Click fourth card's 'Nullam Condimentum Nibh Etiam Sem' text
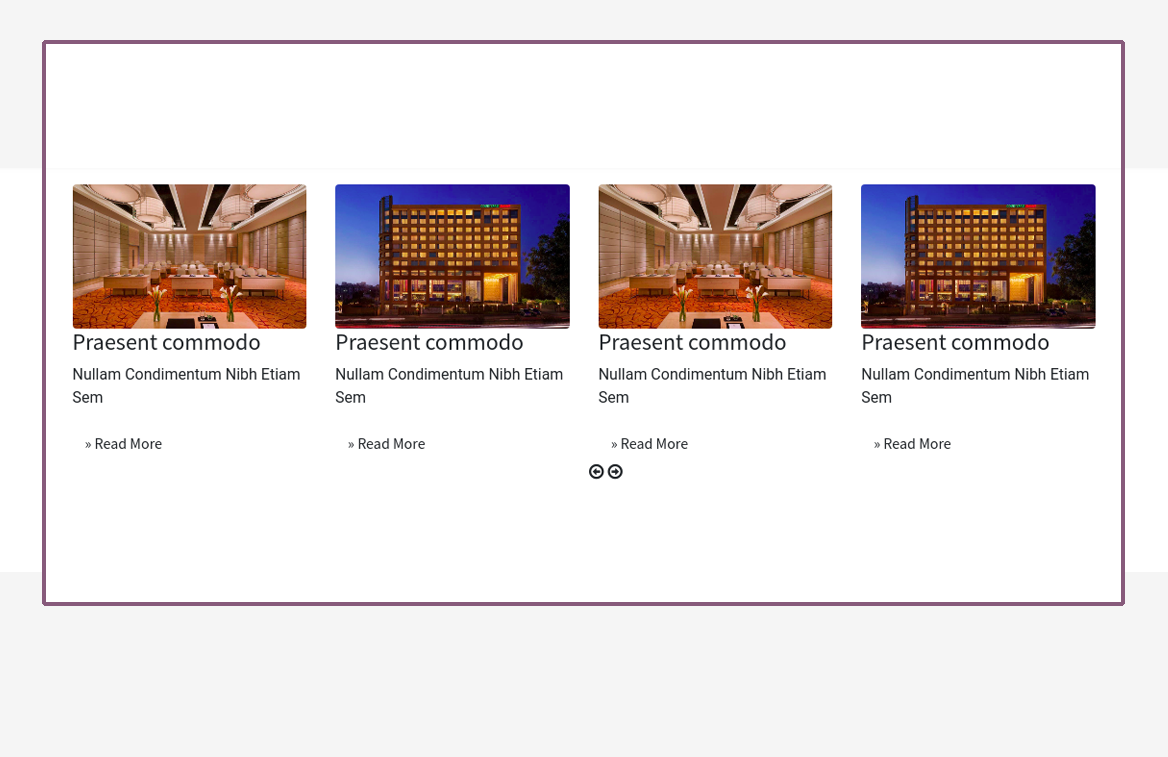 (x=975, y=385)
